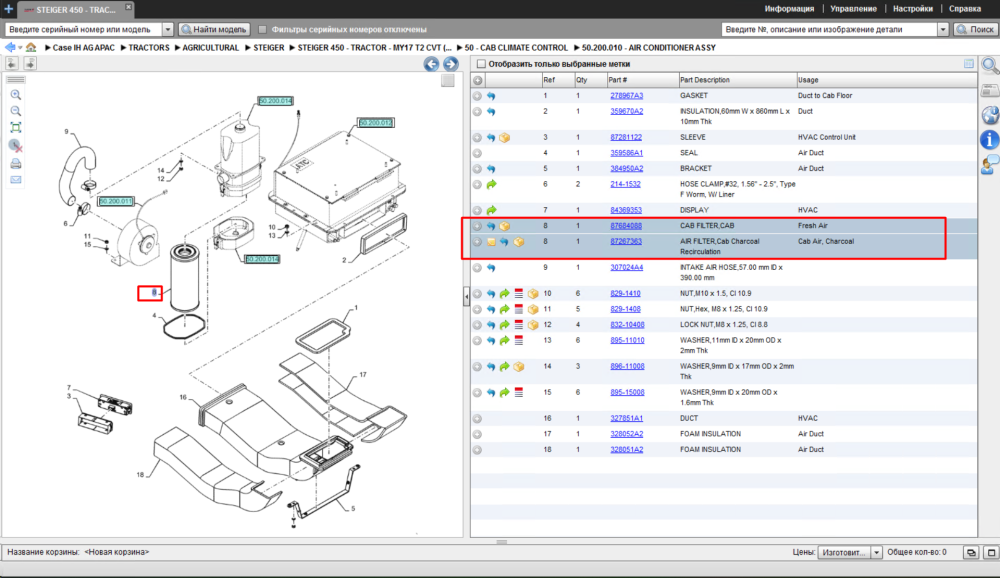
Task: Click the red list icon on row 13
Action: (x=518, y=341)
